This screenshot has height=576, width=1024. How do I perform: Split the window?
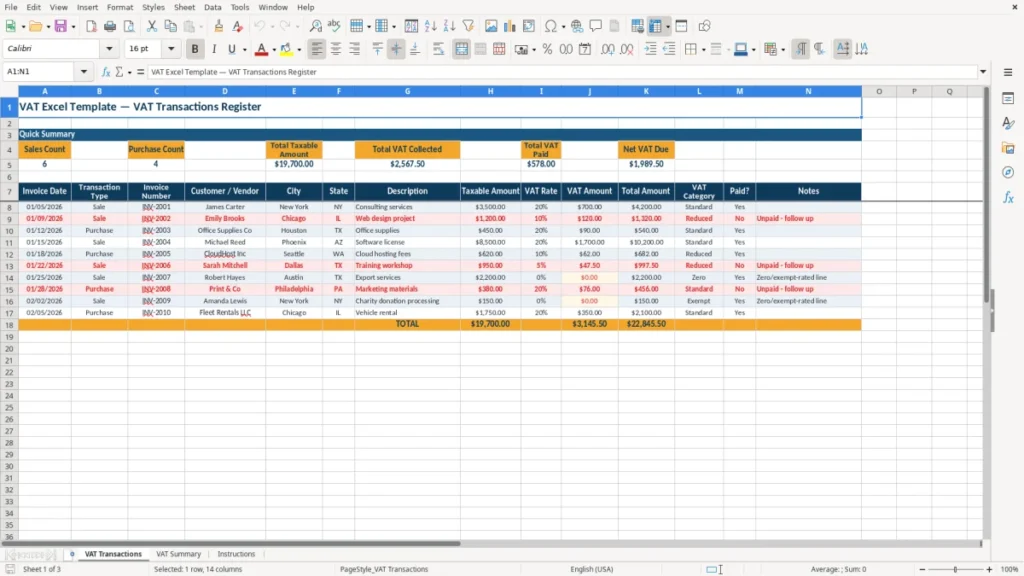click(x=681, y=26)
